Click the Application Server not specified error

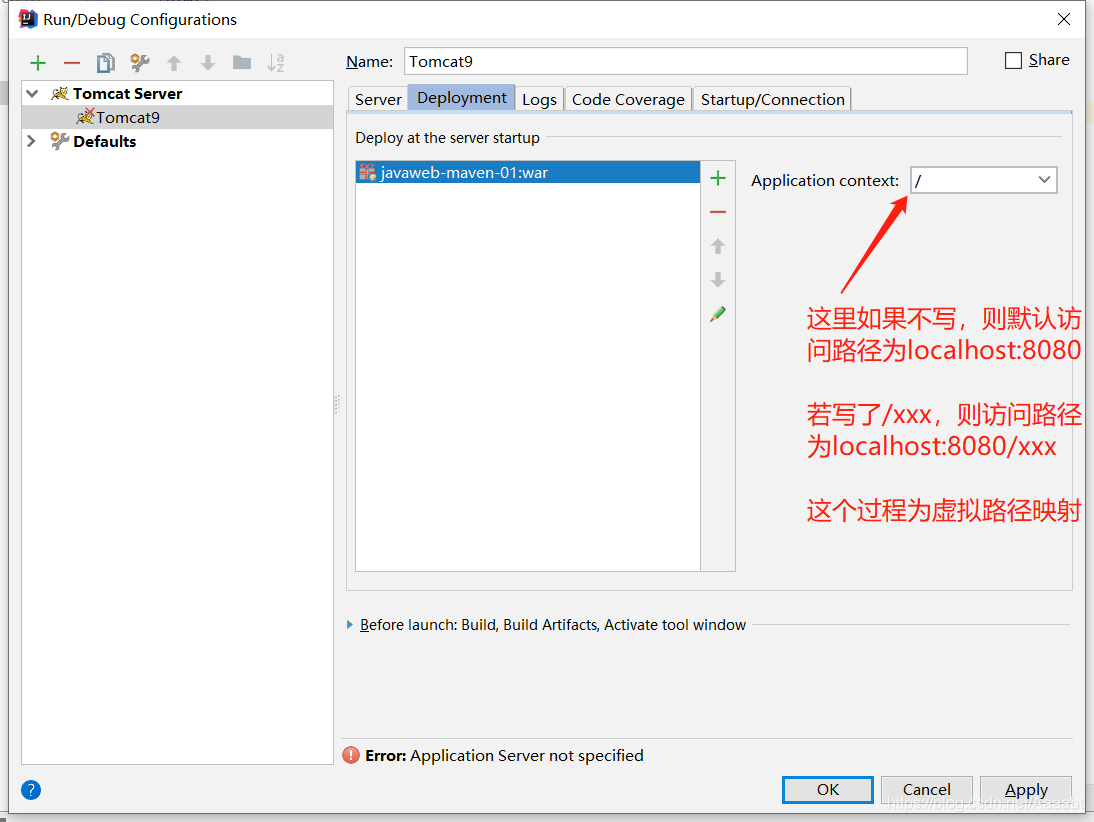click(x=527, y=756)
